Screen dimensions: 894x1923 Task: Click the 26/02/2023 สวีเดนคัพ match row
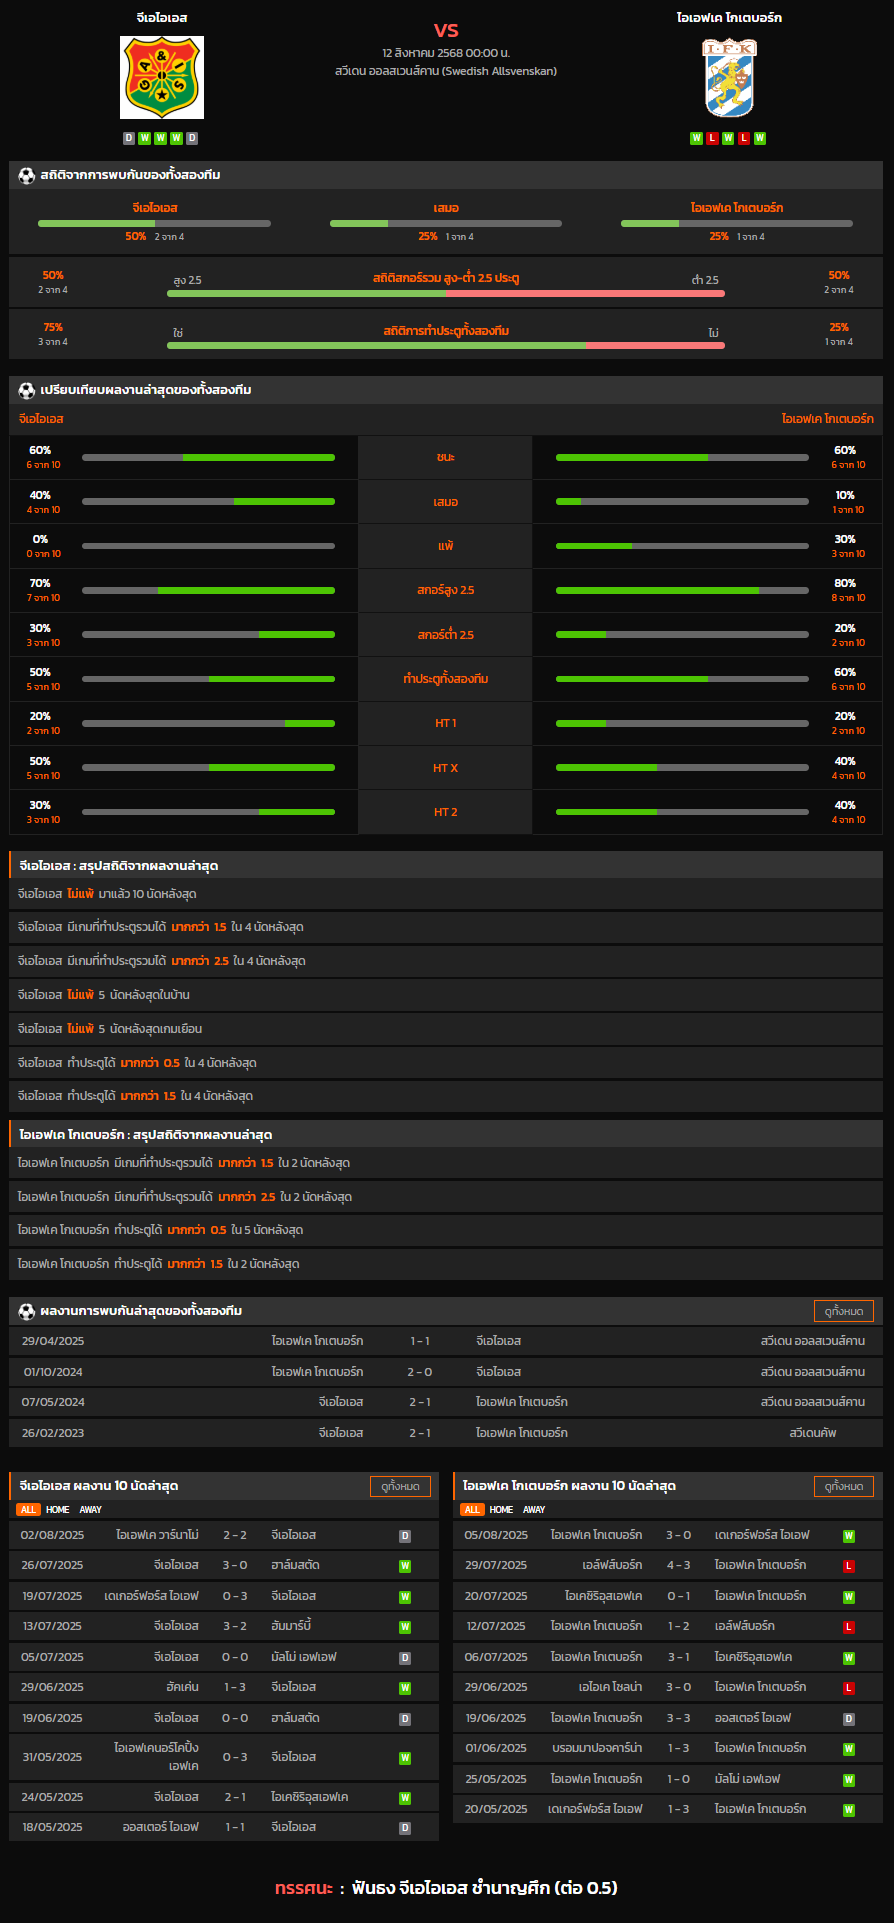click(x=446, y=1433)
